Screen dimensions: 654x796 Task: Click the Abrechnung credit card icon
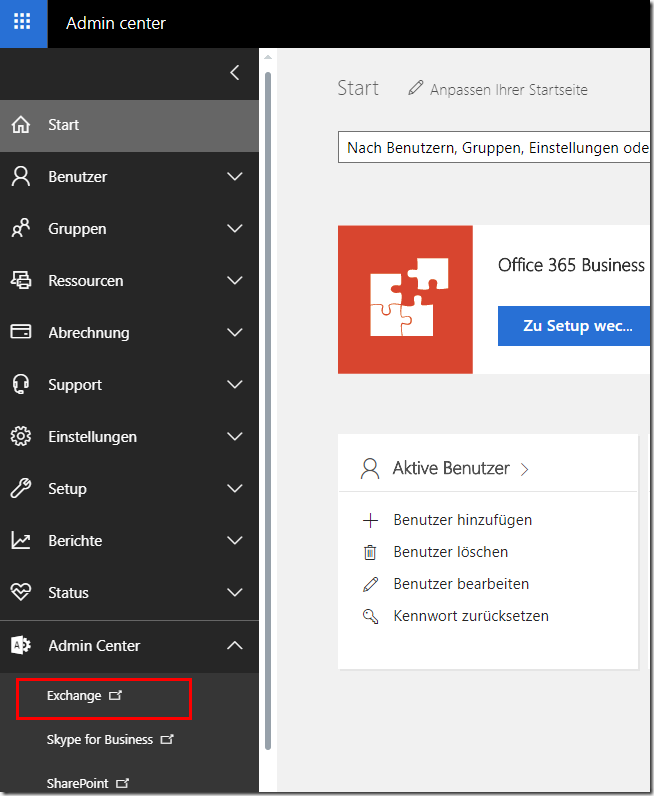tap(20, 333)
